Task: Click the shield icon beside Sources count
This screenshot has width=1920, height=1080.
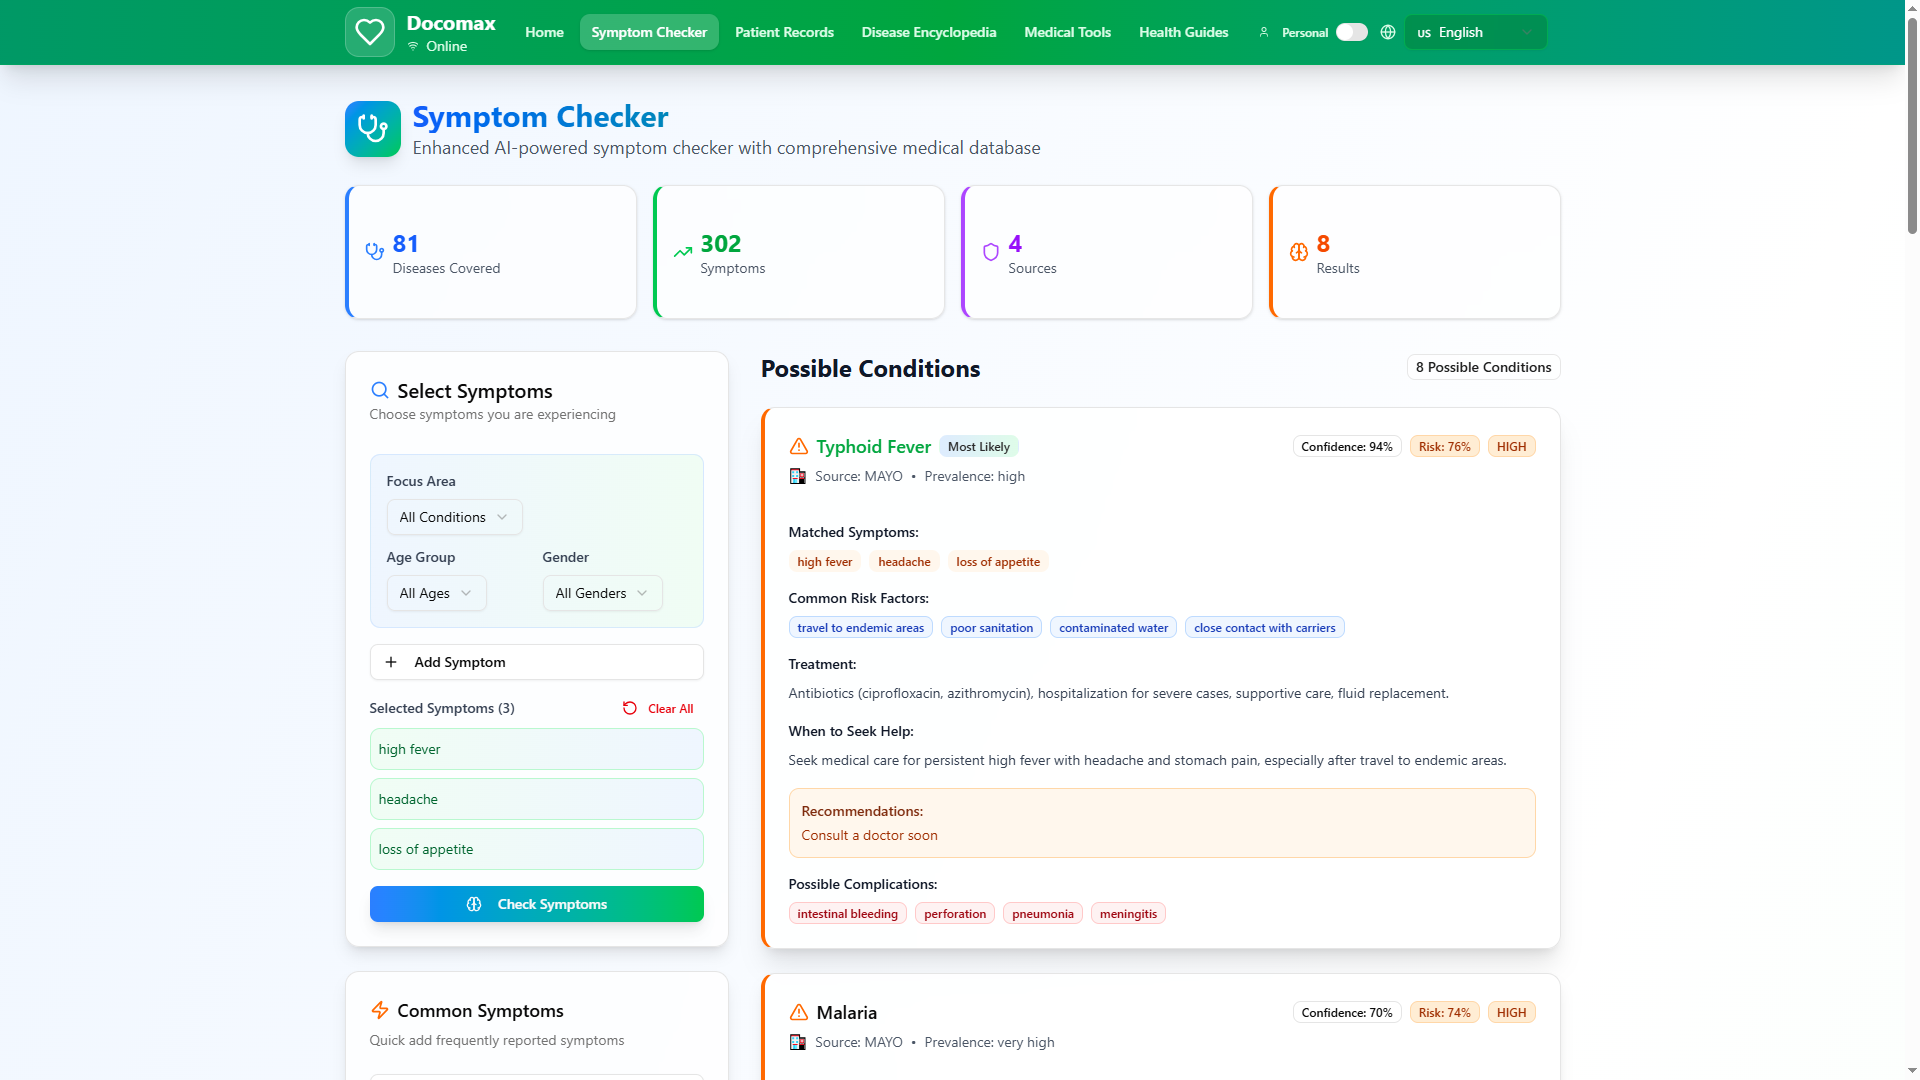Action: [x=990, y=253]
